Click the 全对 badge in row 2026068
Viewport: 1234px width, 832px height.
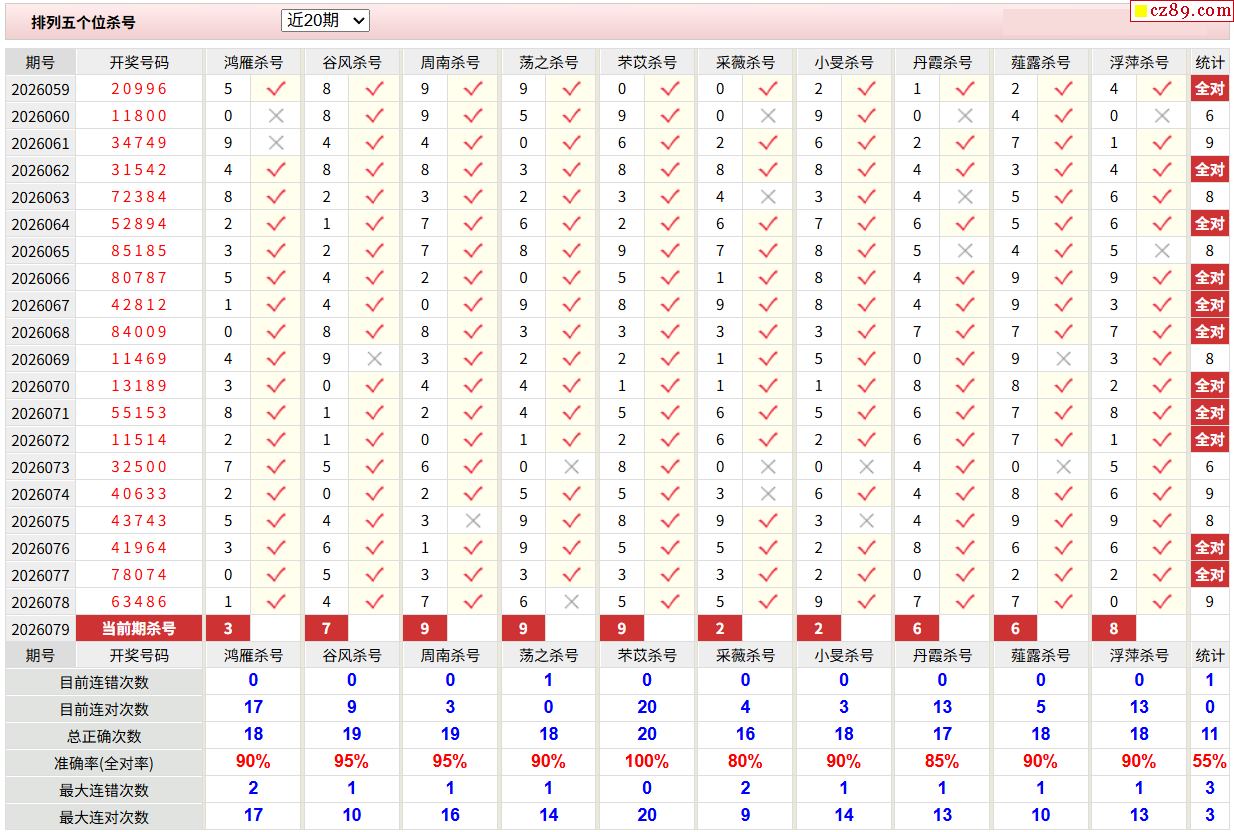pos(1210,332)
